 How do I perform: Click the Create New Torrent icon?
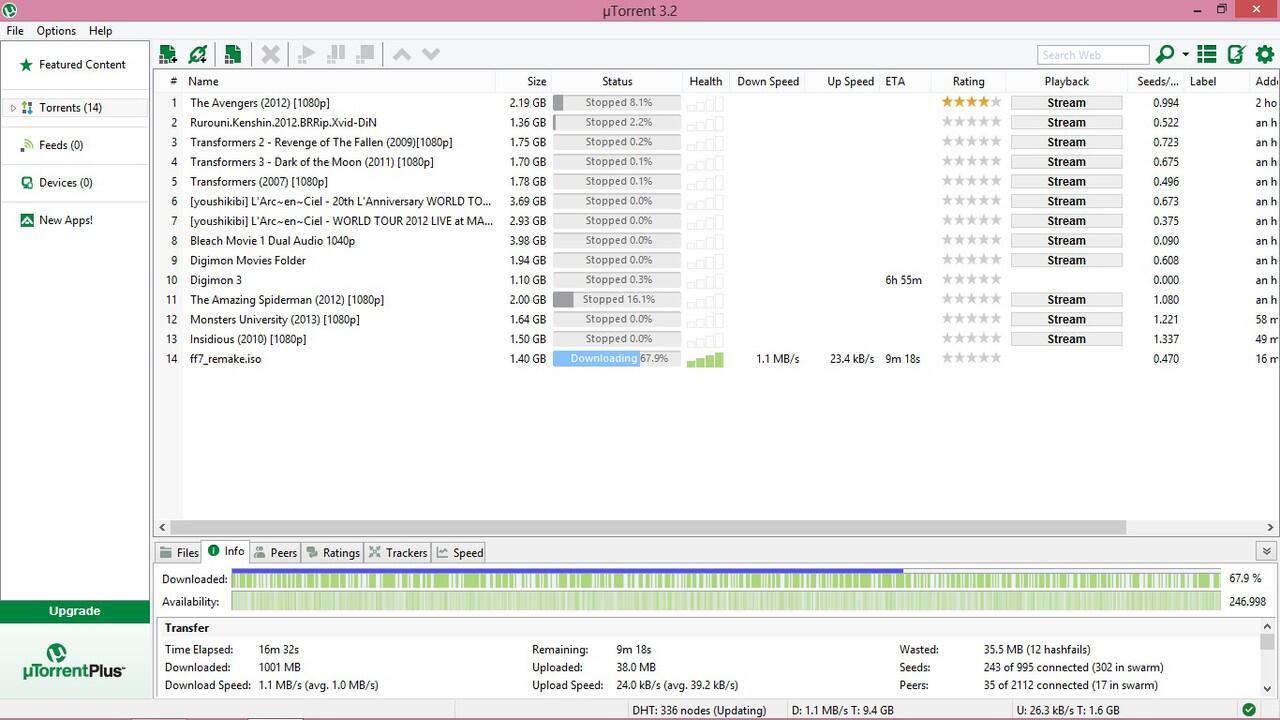click(232, 54)
